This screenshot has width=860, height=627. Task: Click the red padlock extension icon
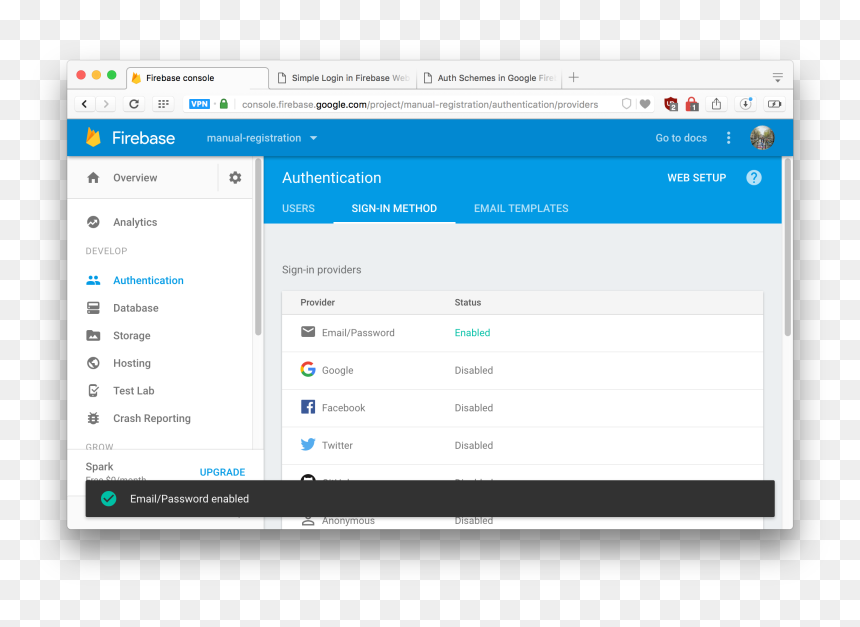(x=692, y=104)
